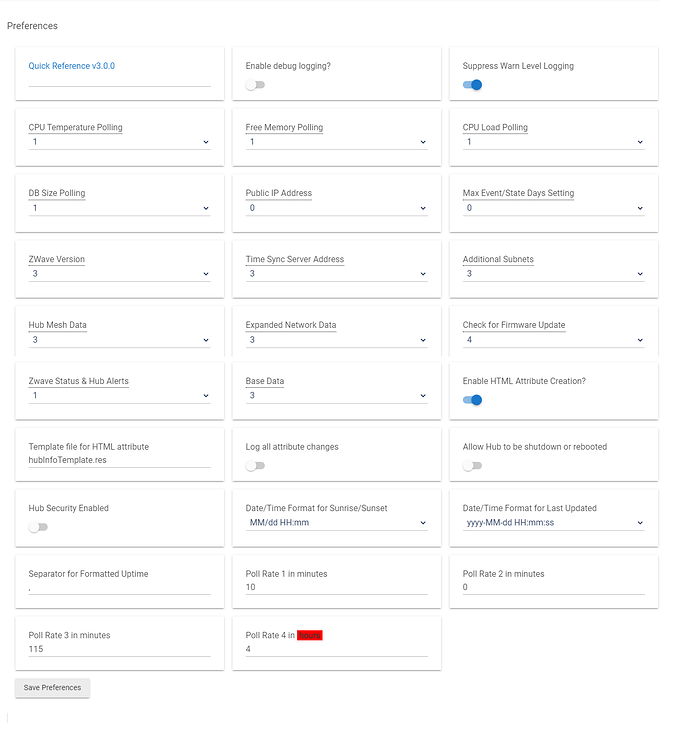Viewport: 680px width, 750px height.
Task: Open the Public IP Address dropdown
Action: pos(336,208)
